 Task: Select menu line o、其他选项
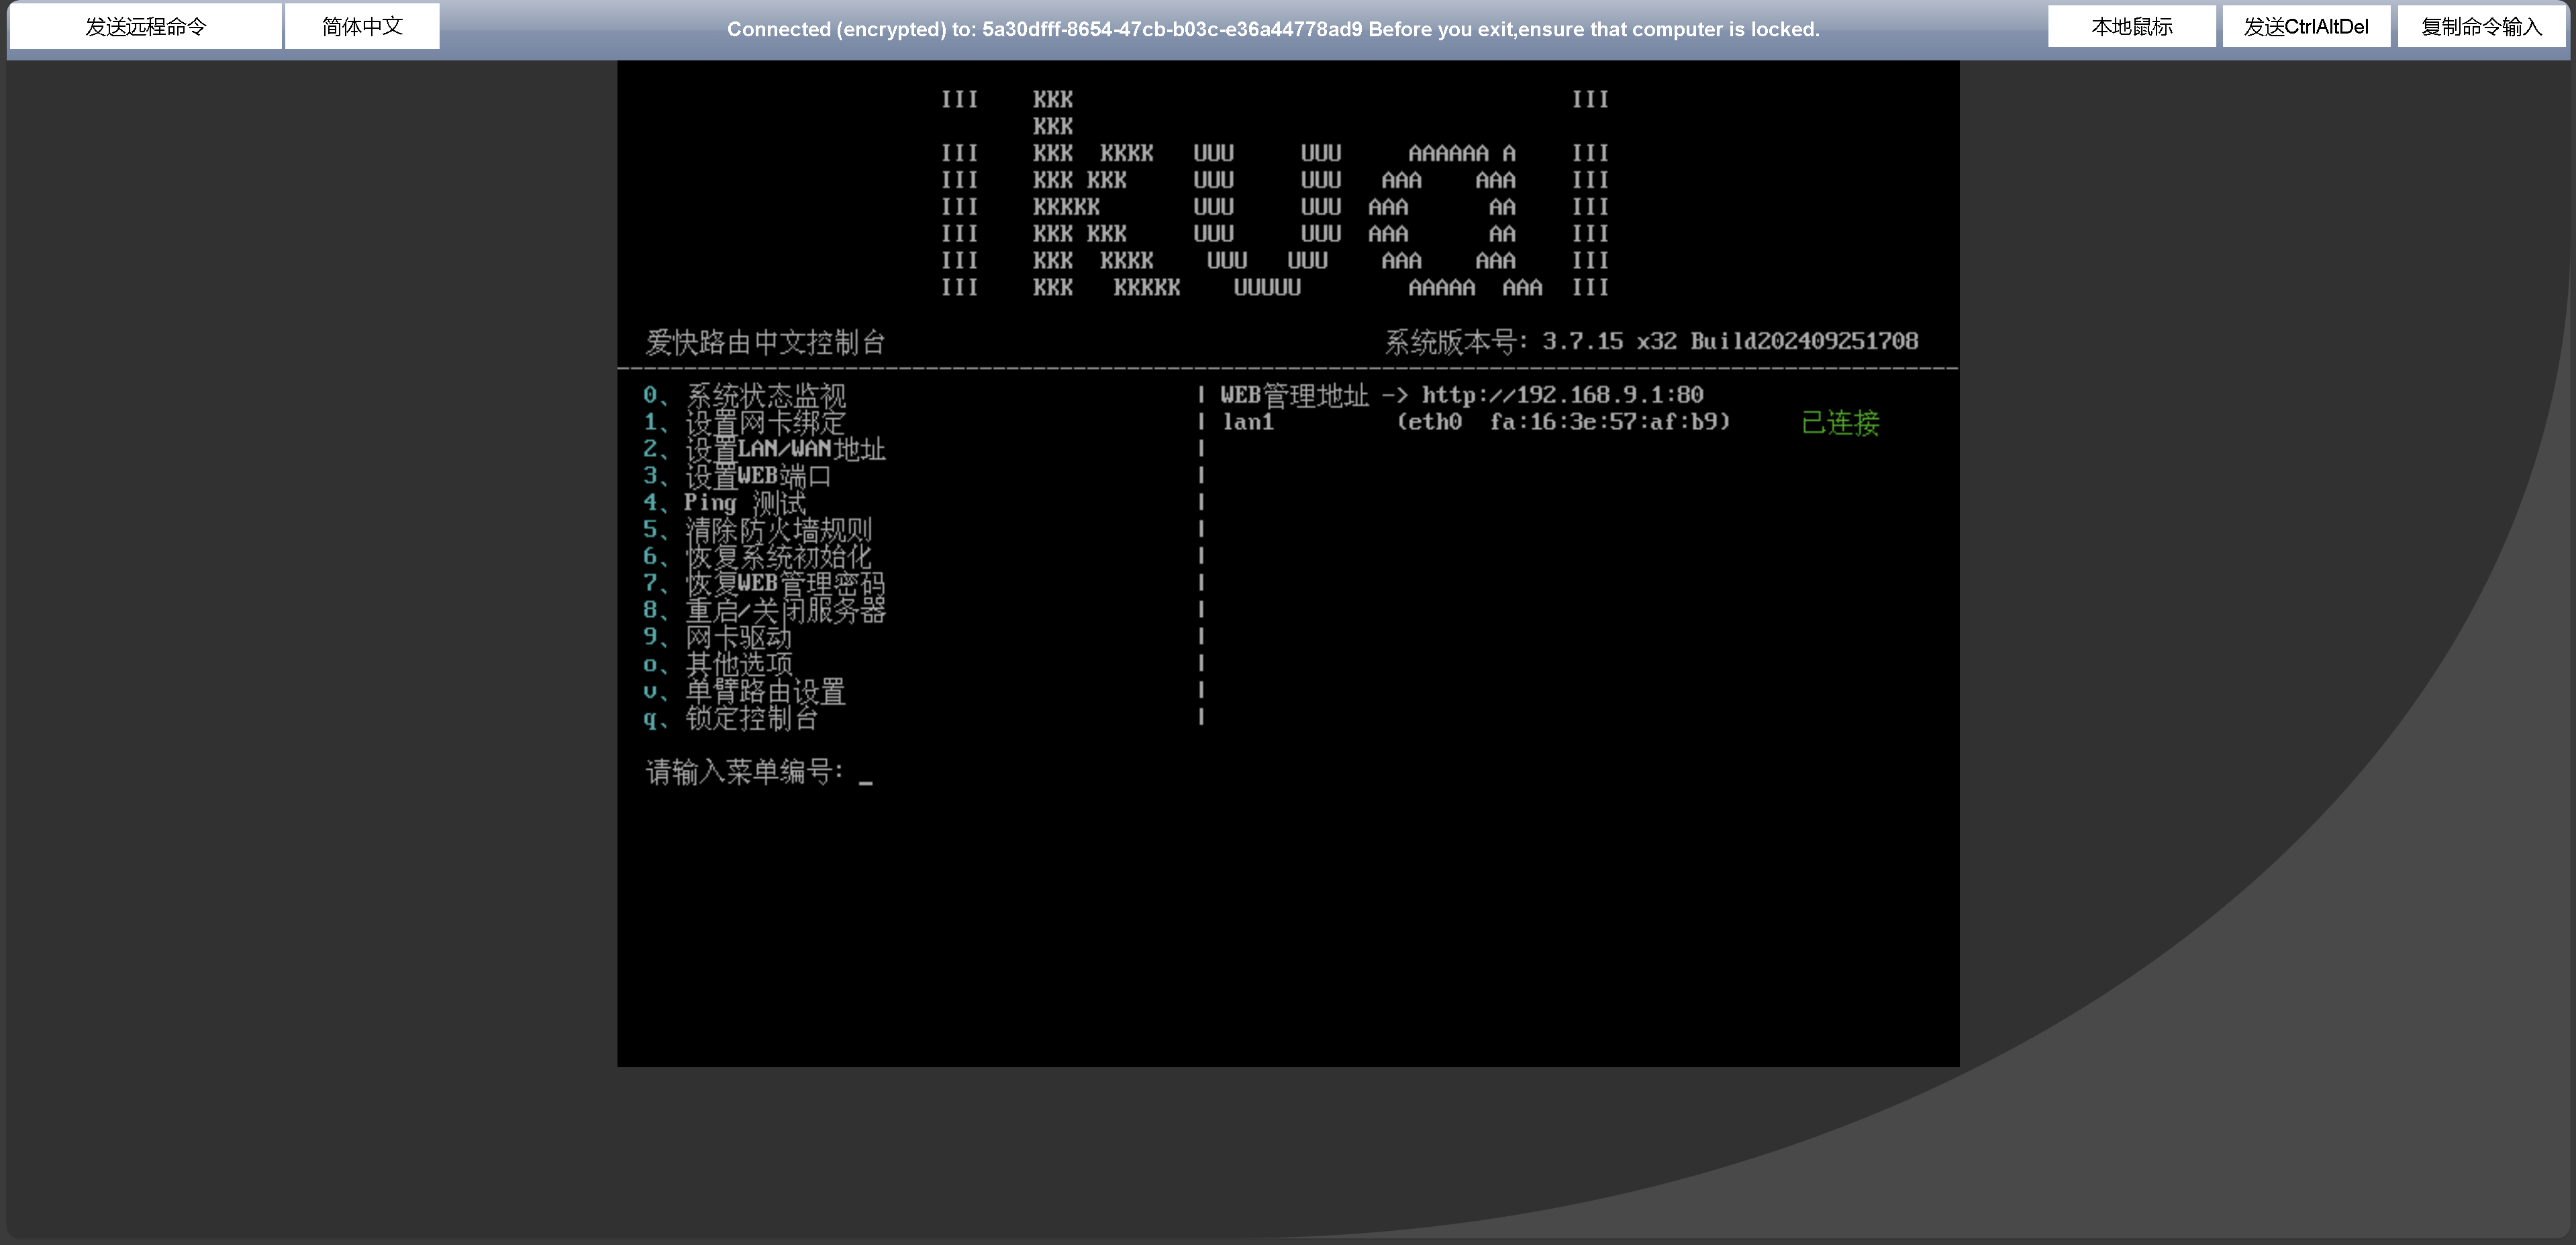point(717,665)
